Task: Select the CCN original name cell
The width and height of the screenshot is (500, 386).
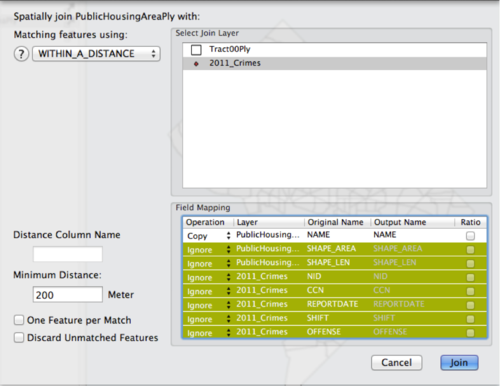Action: coord(337,291)
